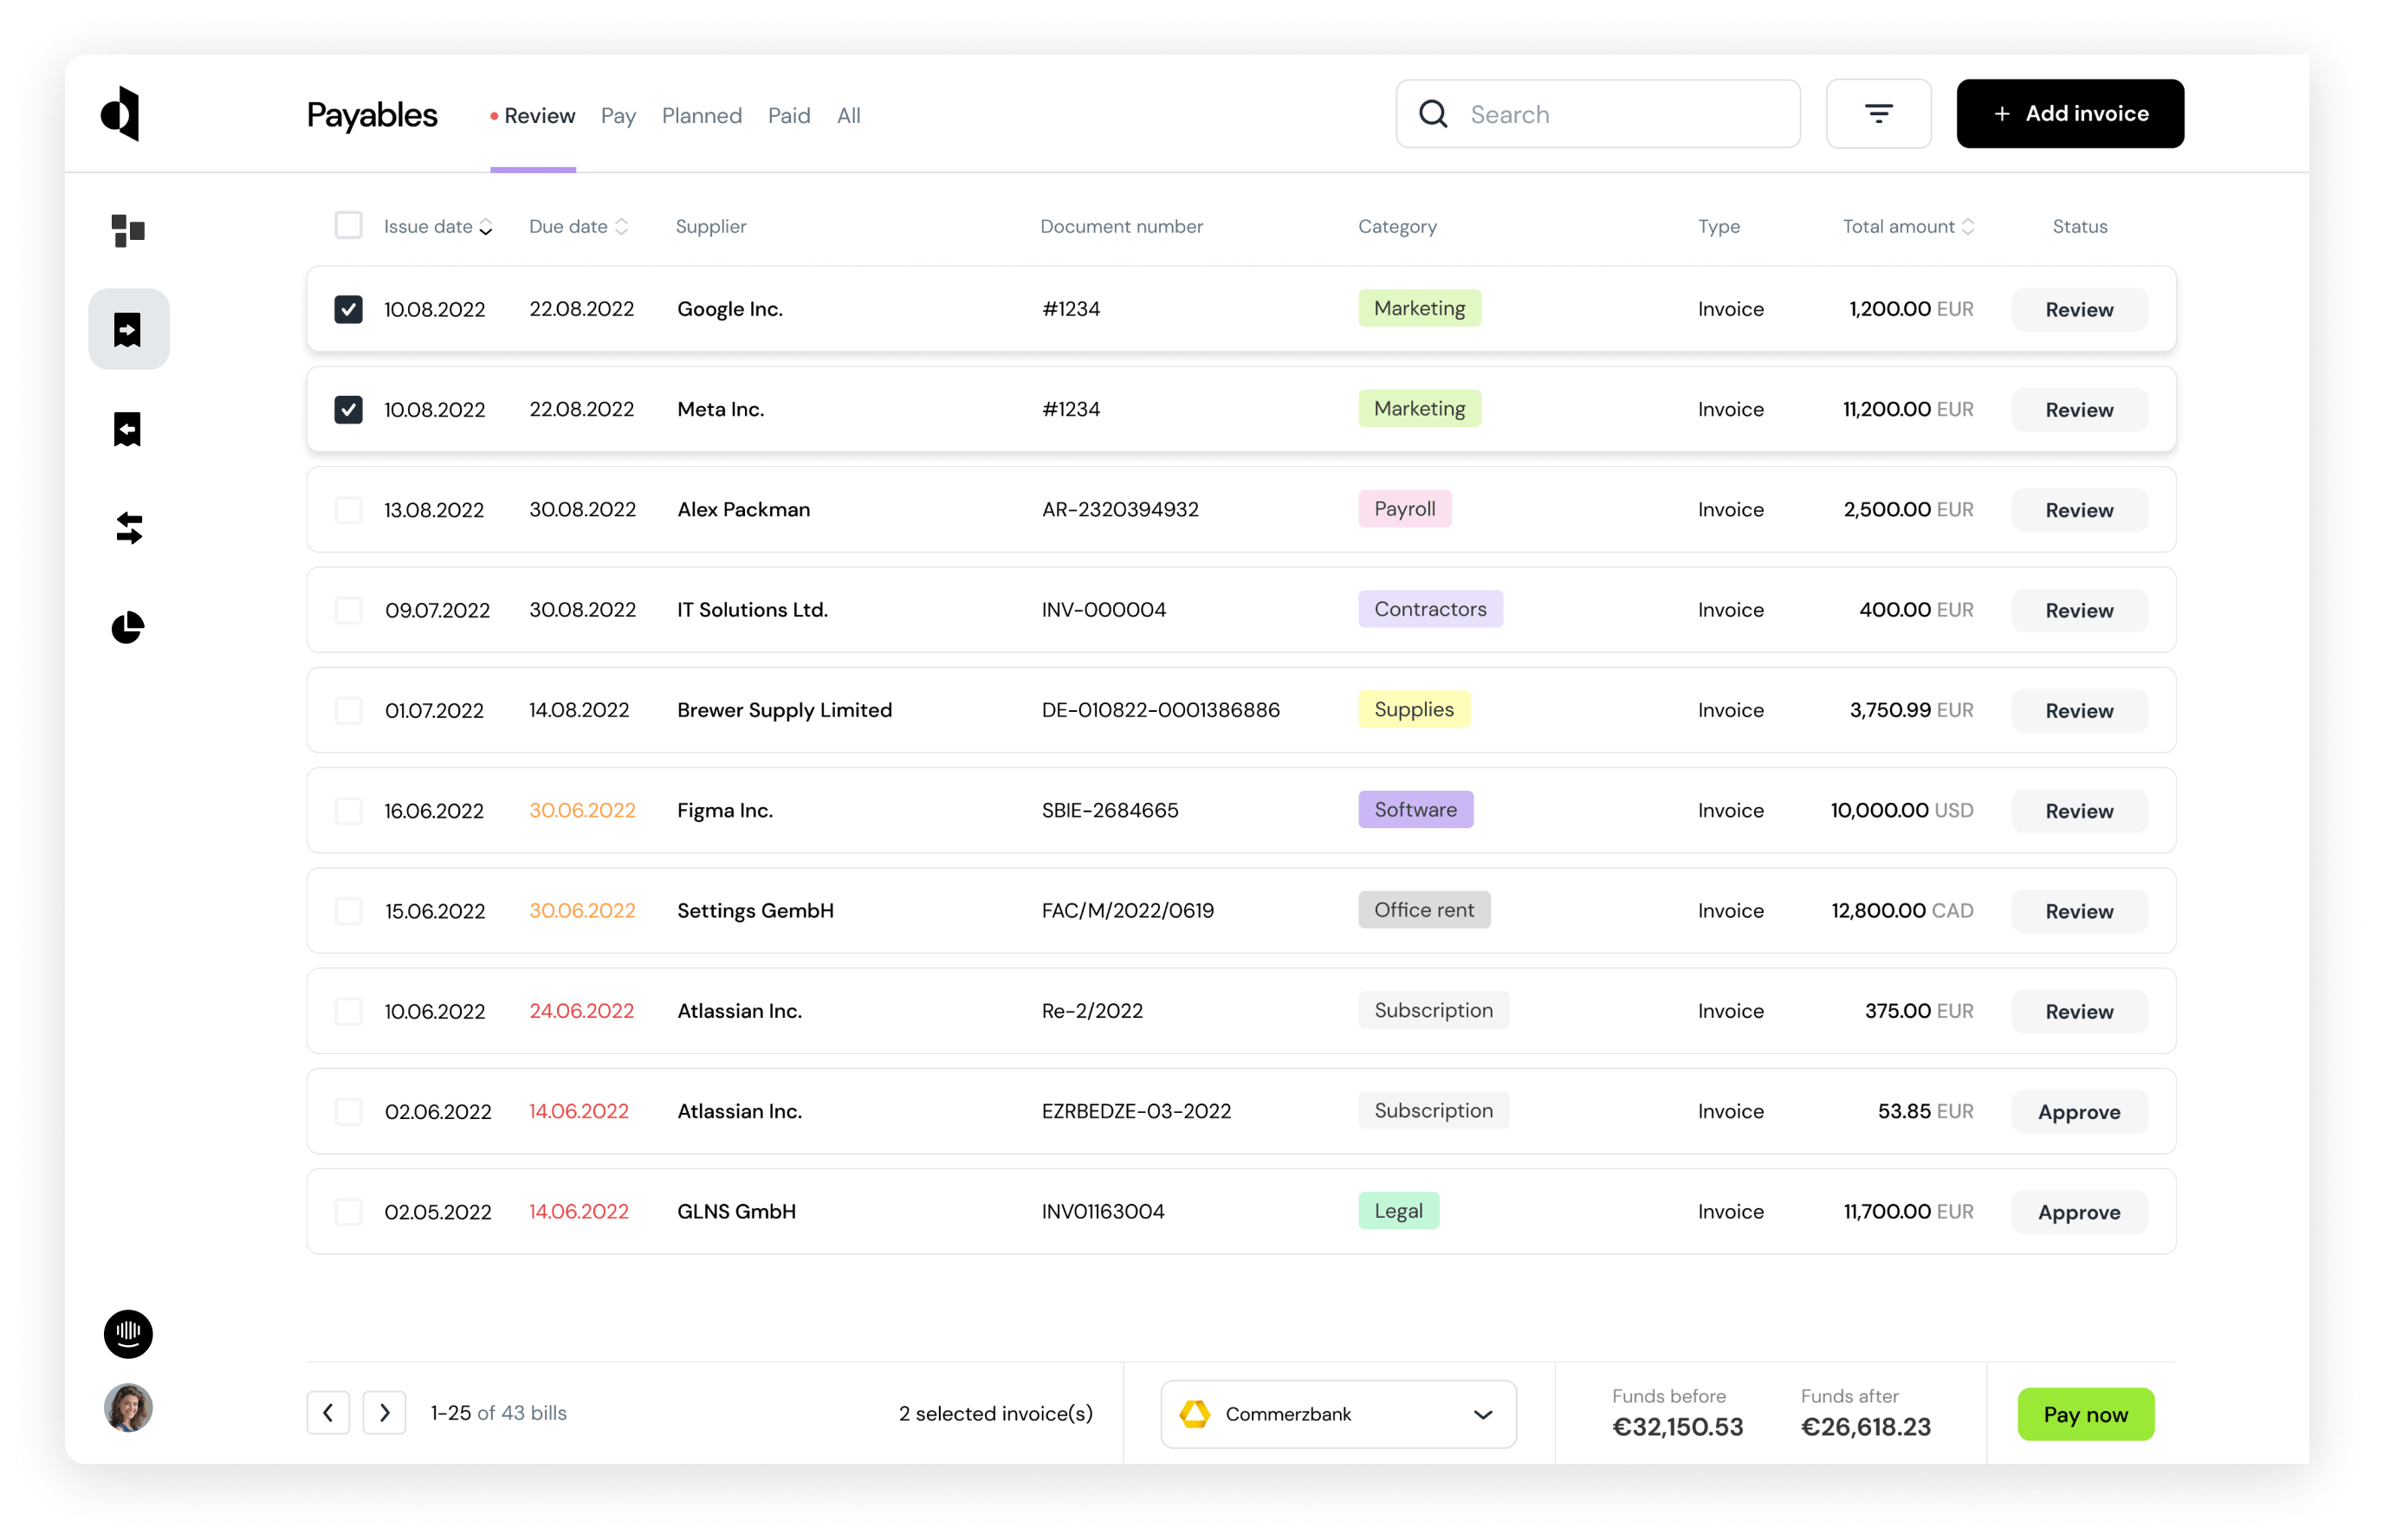The height and width of the screenshot is (1540, 2383).
Task: Open the dashboard icon in sidebar
Action: point(128,230)
